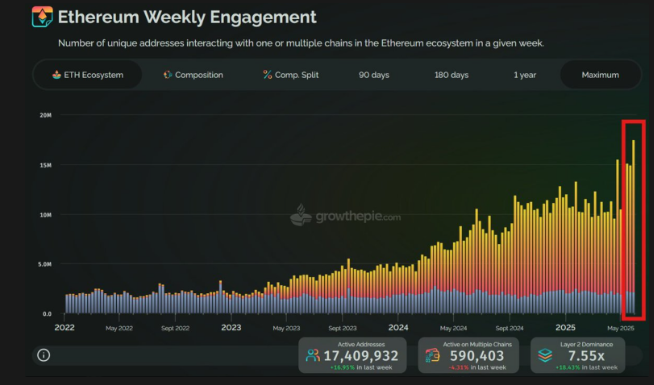
Task: Click the Active Addresses value 17,409,932
Action: point(361,356)
